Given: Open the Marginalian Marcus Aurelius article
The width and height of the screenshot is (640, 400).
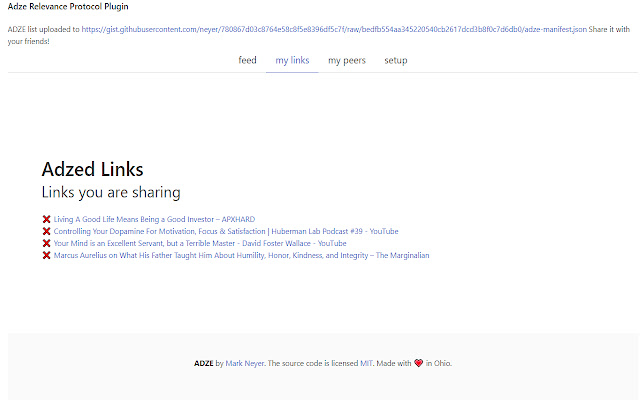Looking at the screenshot, I should point(242,256).
